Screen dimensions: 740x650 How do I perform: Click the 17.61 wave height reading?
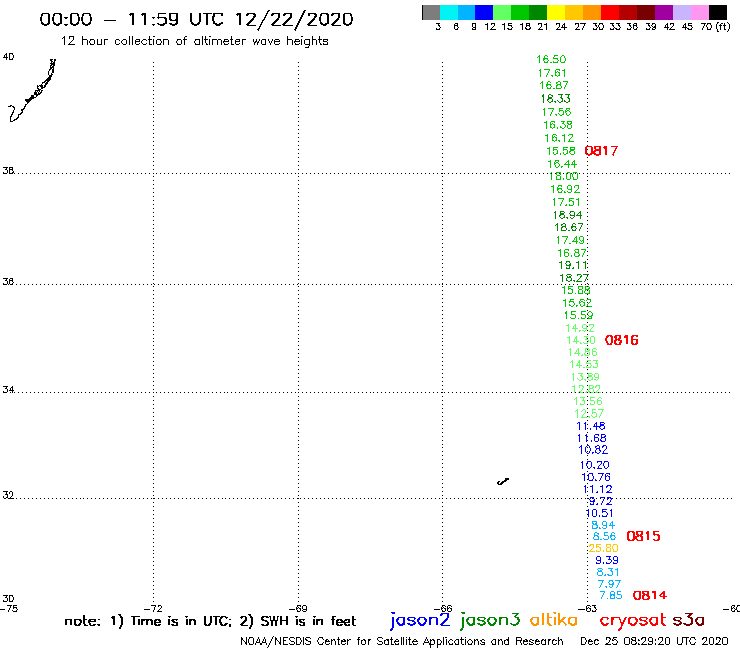click(552, 73)
